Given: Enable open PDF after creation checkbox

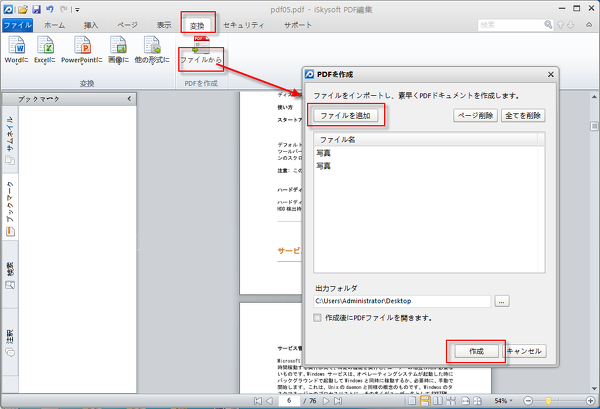Looking at the screenshot, I should pos(318,318).
